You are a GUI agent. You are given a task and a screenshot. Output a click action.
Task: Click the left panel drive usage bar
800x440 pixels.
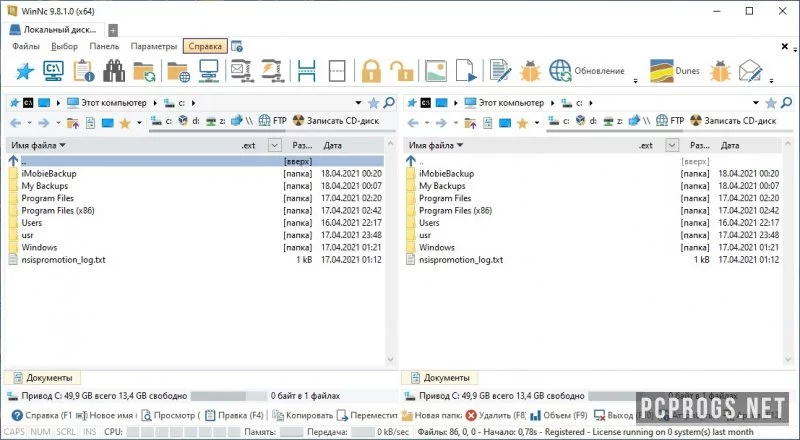229,396
